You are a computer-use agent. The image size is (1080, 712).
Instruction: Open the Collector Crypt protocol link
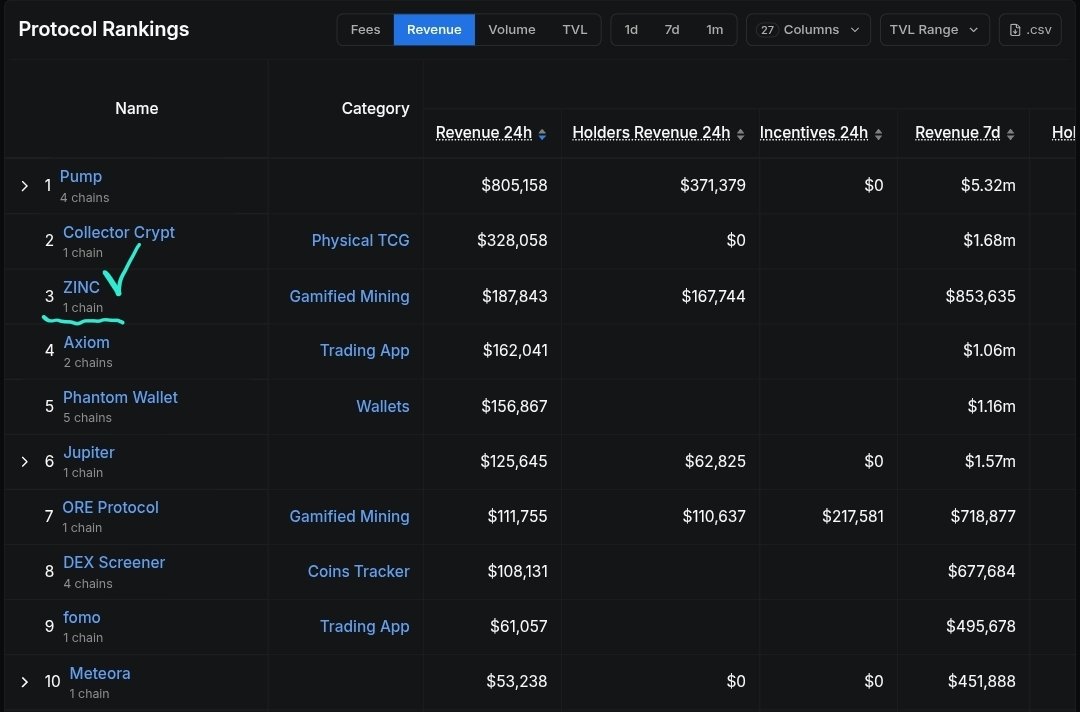(x=118, y=232)
